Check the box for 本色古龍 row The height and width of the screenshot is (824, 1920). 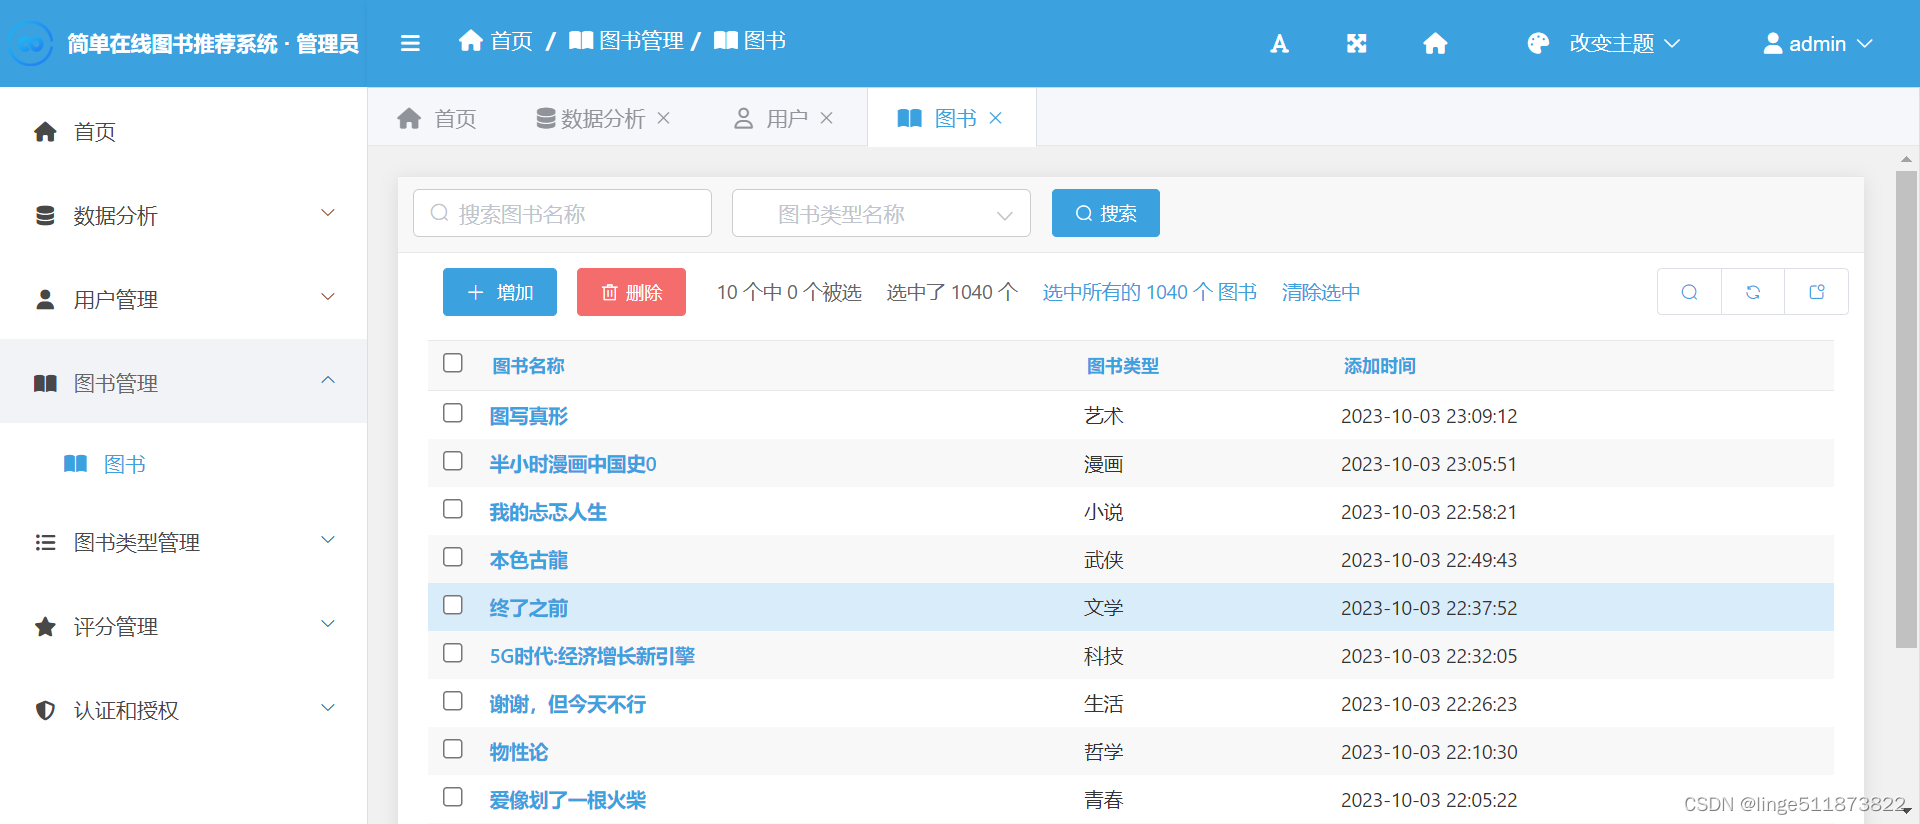click(453, 556)
